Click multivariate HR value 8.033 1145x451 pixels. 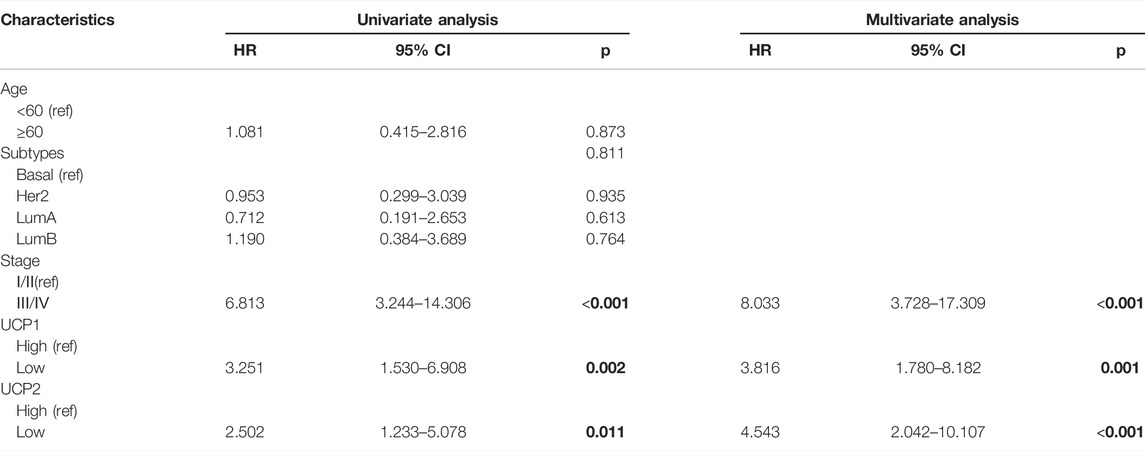tap(760, 304)
